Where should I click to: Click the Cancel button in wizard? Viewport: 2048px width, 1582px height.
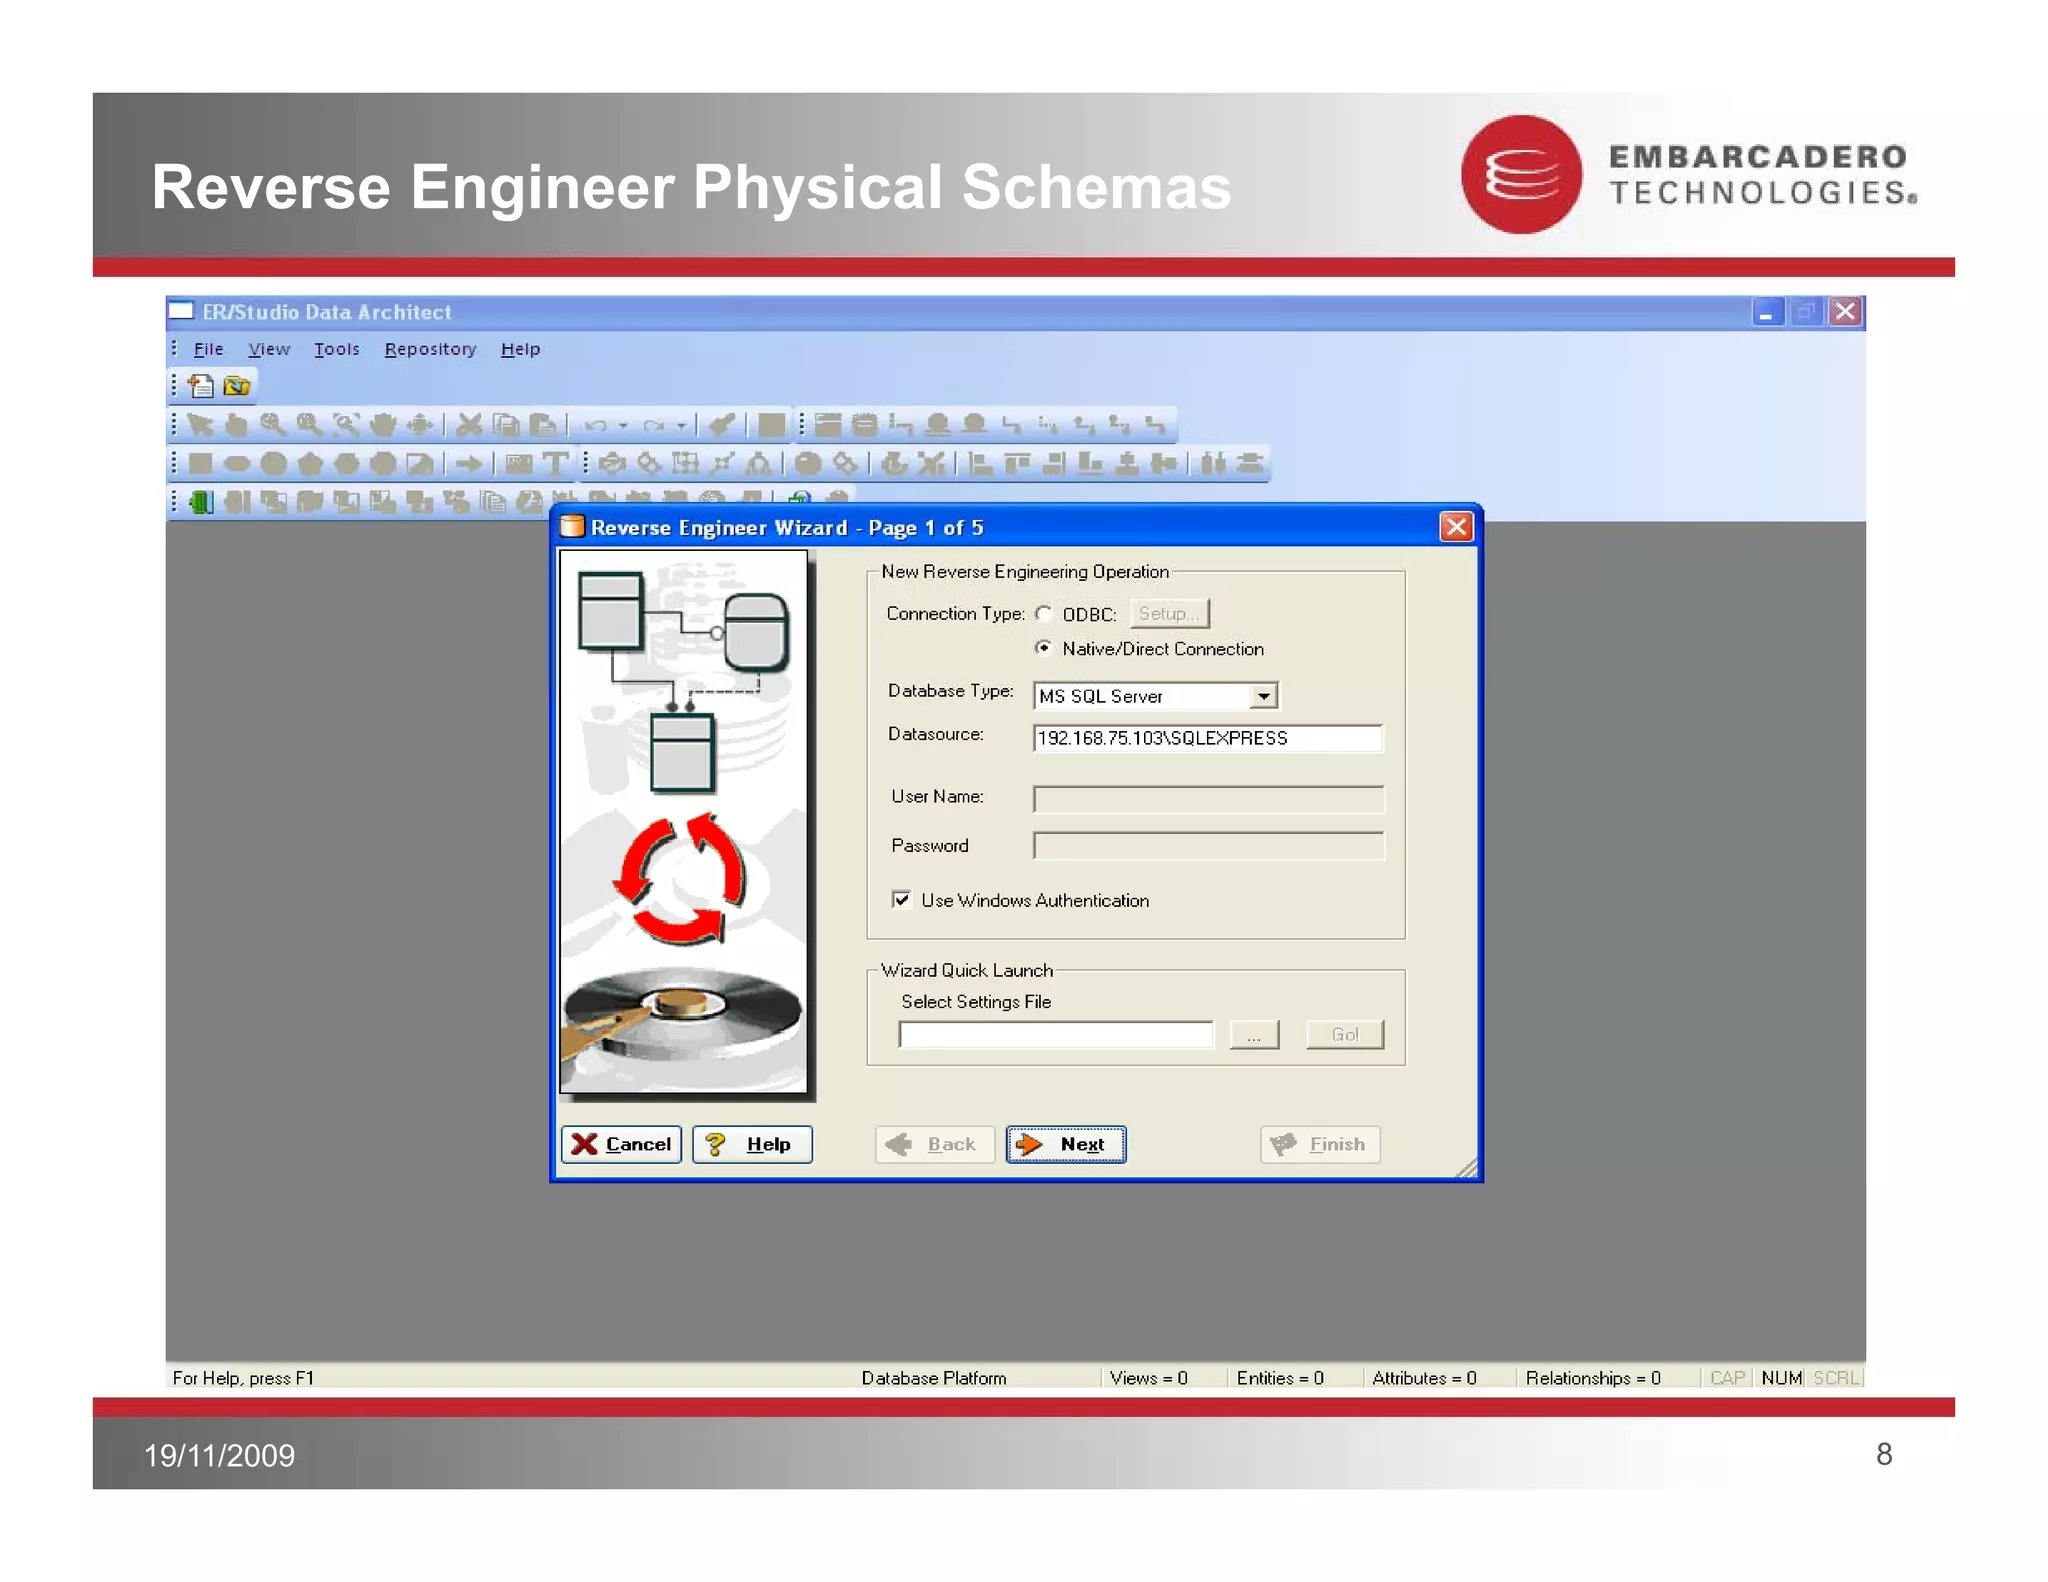(621, 1144)
